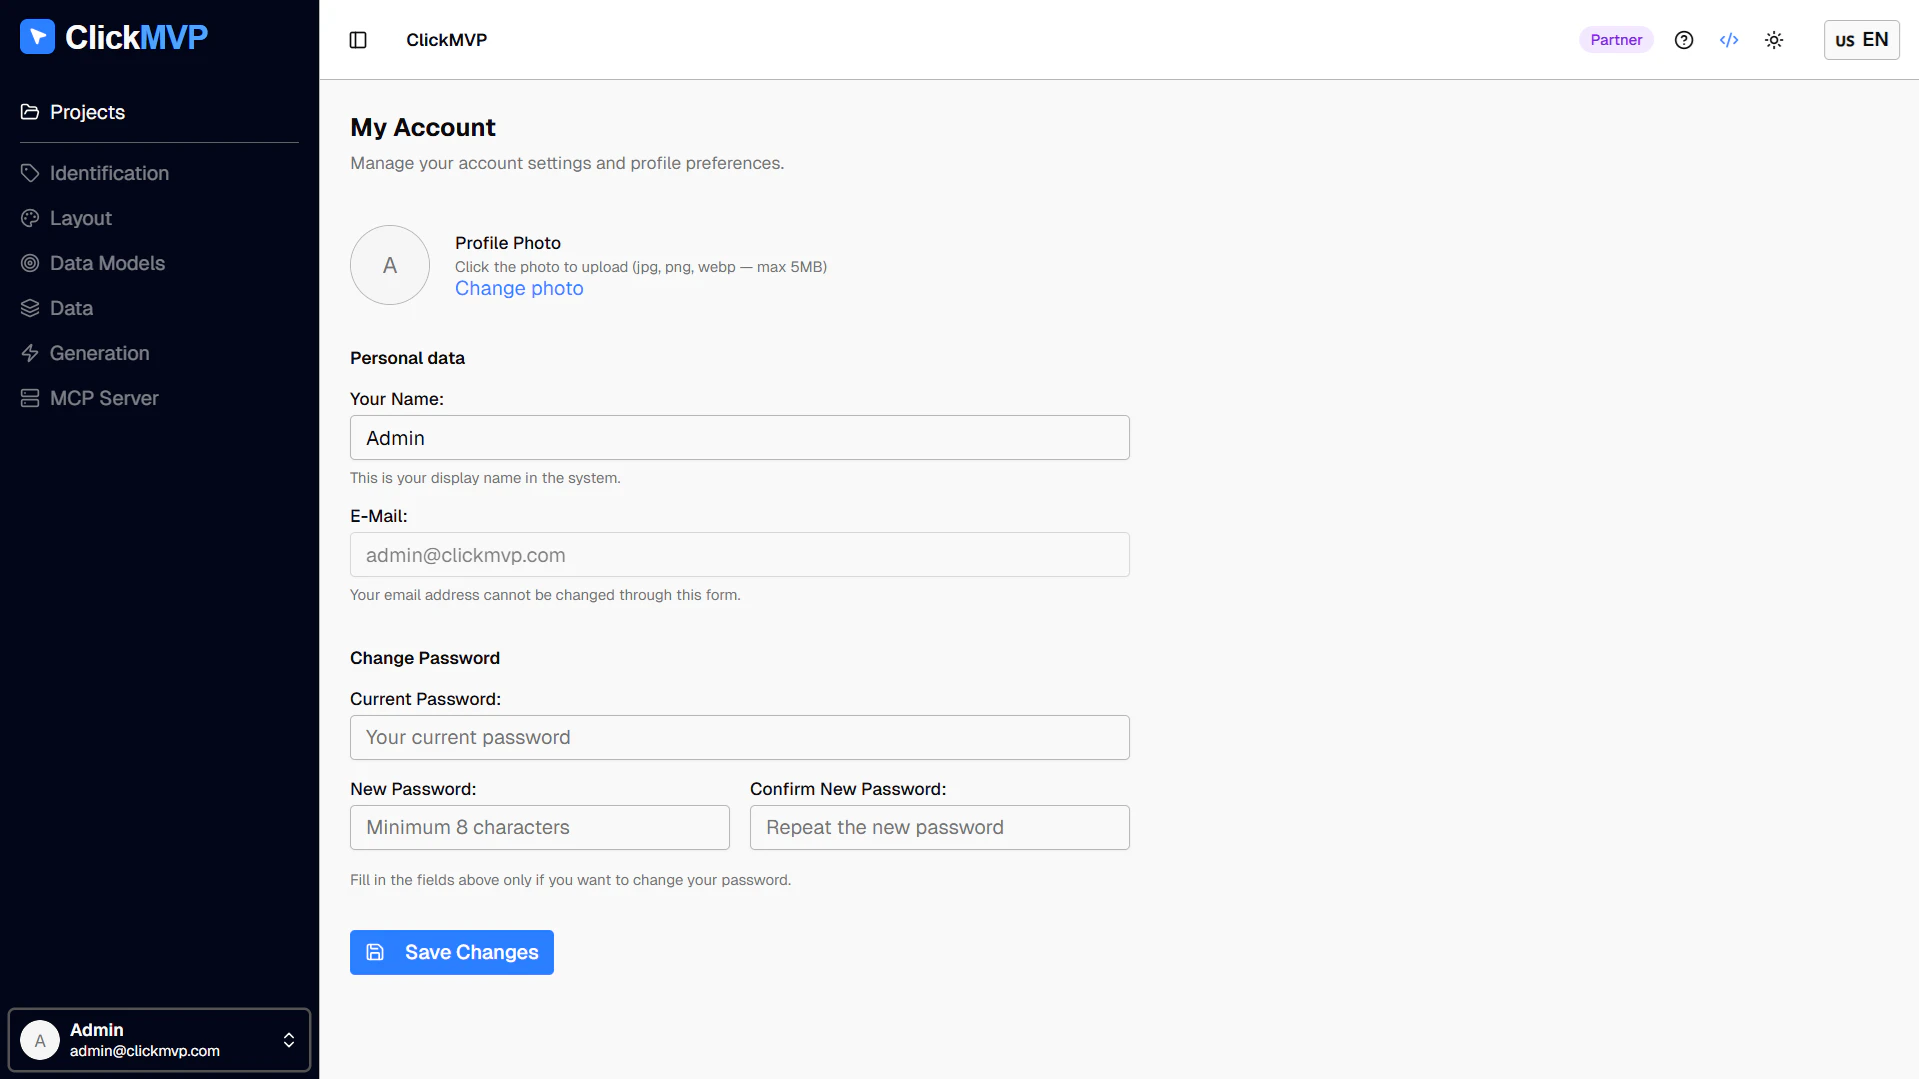The width and height of the screenshot is (1919, 1079).
Task: Toggle the light/dark theme sun icon
Action: pos(1774,40)
